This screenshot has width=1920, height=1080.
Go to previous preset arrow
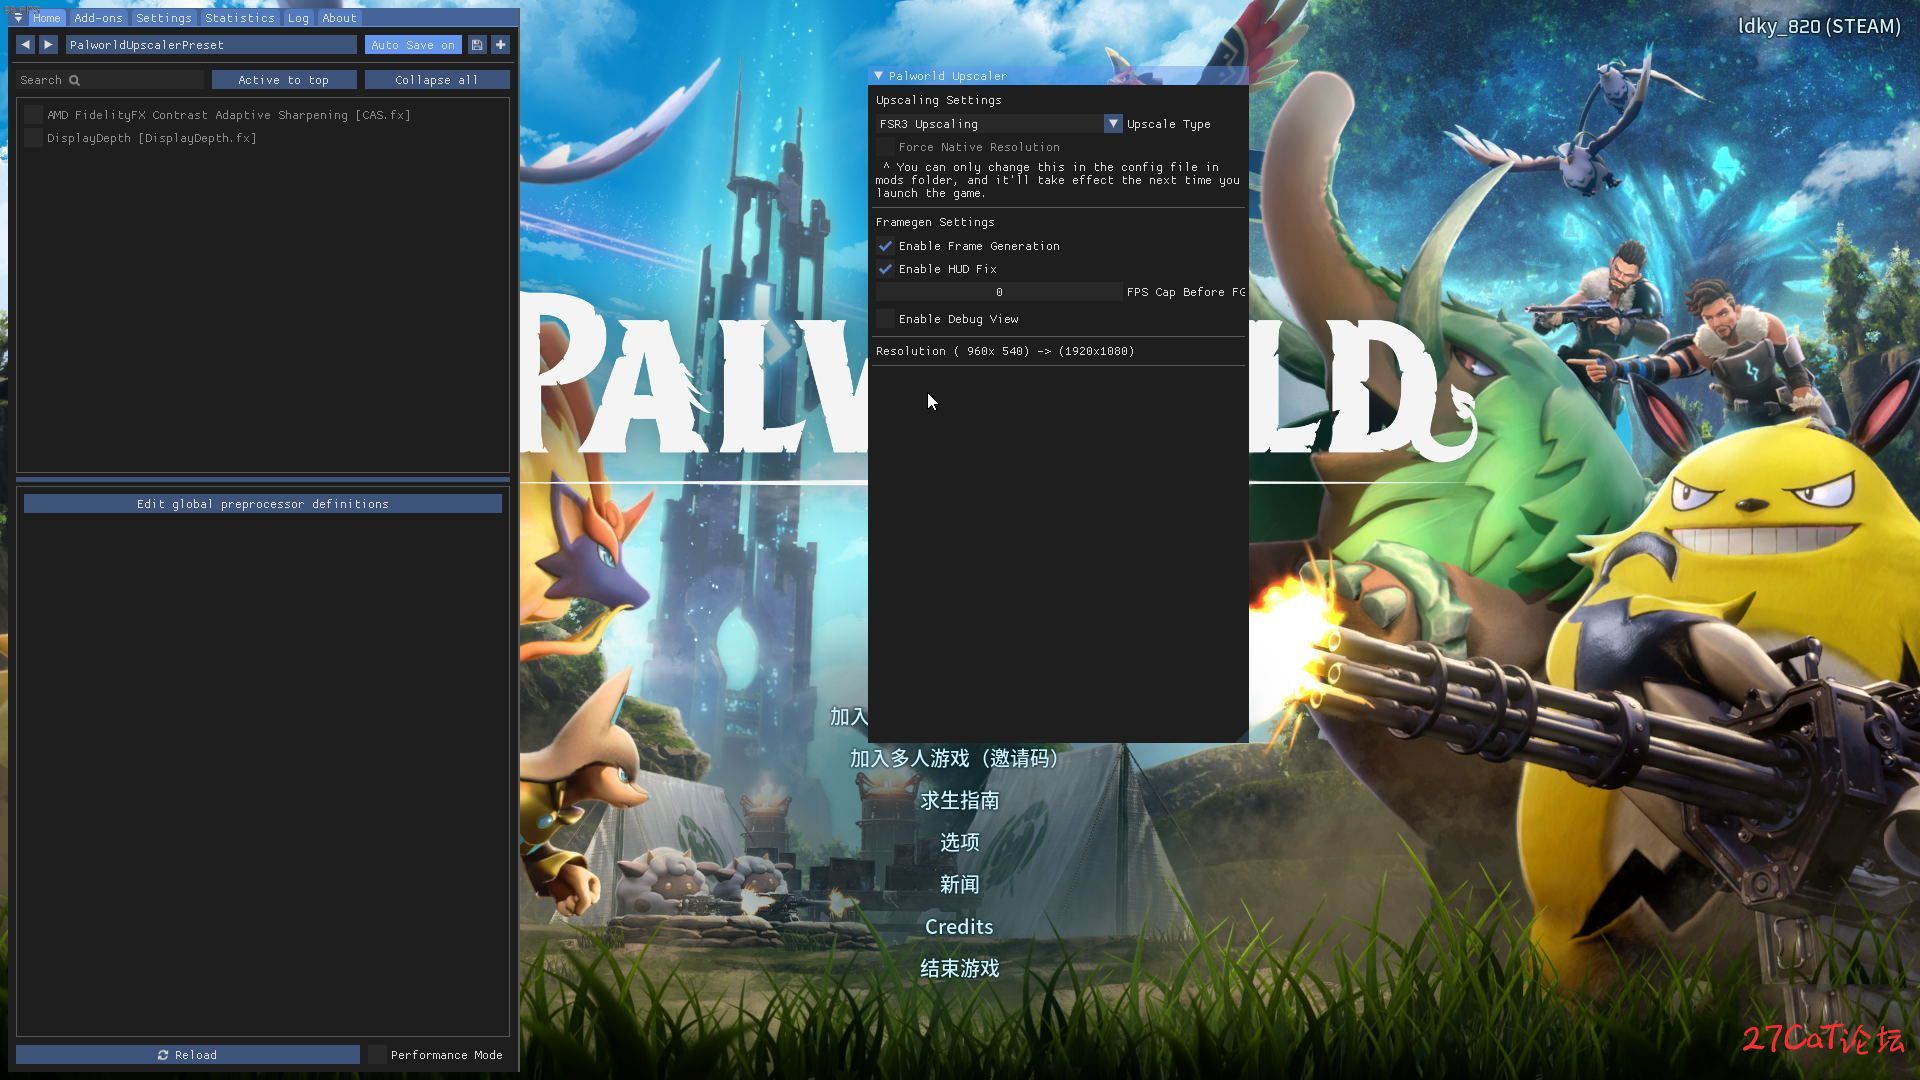(x=25, y=45)
